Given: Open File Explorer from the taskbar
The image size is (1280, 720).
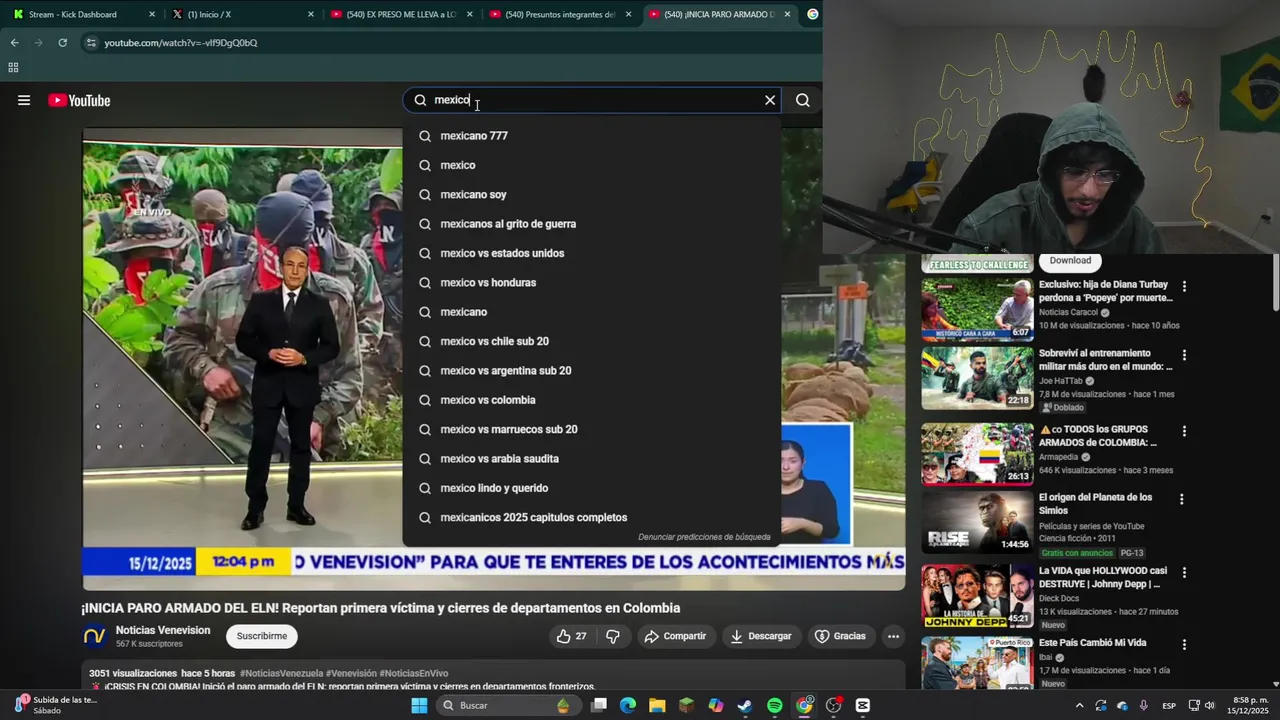Looking at the screenshot, I should pyautogui.click(x=657, y=705).
